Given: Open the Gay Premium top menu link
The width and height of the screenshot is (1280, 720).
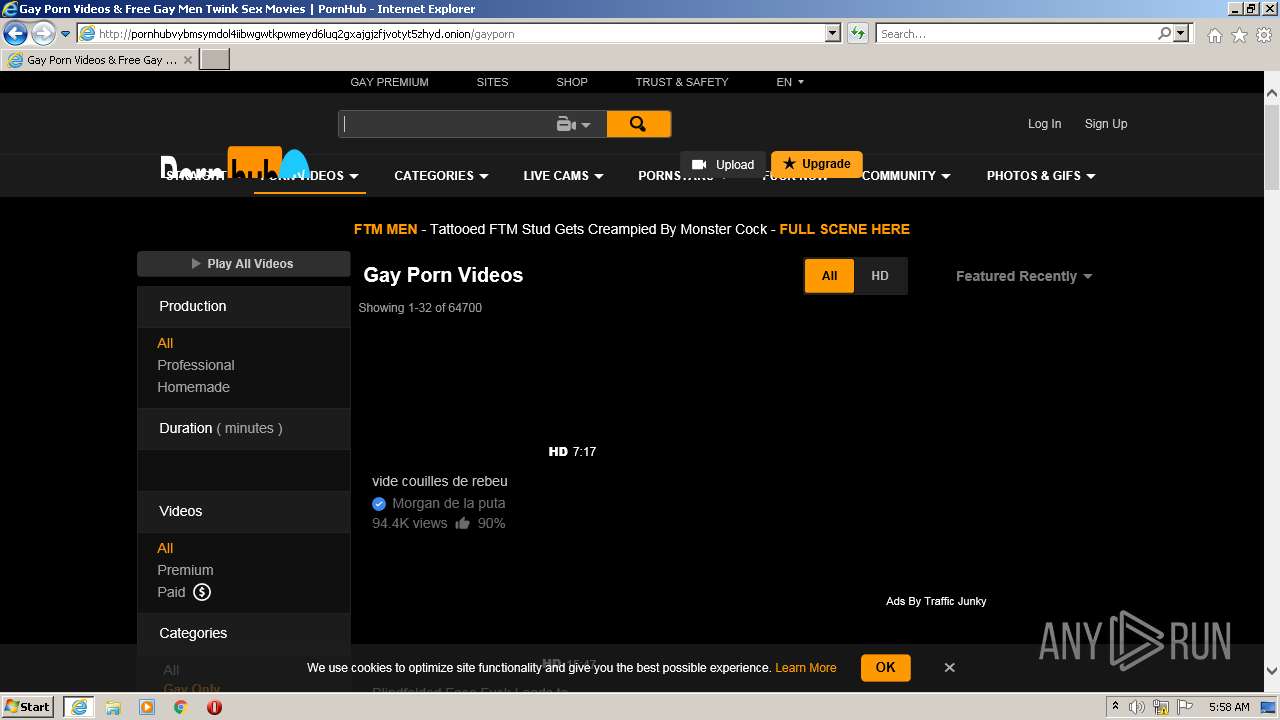Looking at the screenshot, I should 389,82.
